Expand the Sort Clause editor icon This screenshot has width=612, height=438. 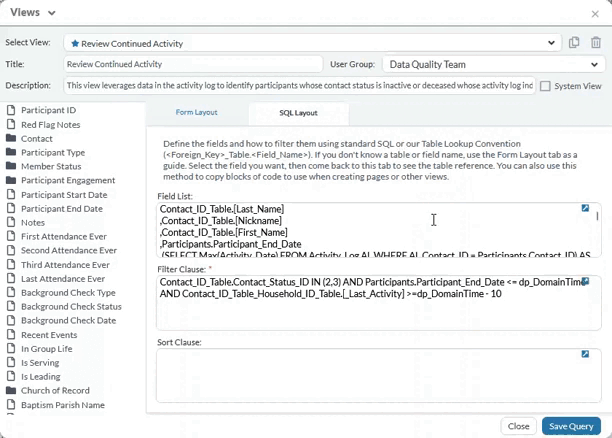tap(585, 354)
